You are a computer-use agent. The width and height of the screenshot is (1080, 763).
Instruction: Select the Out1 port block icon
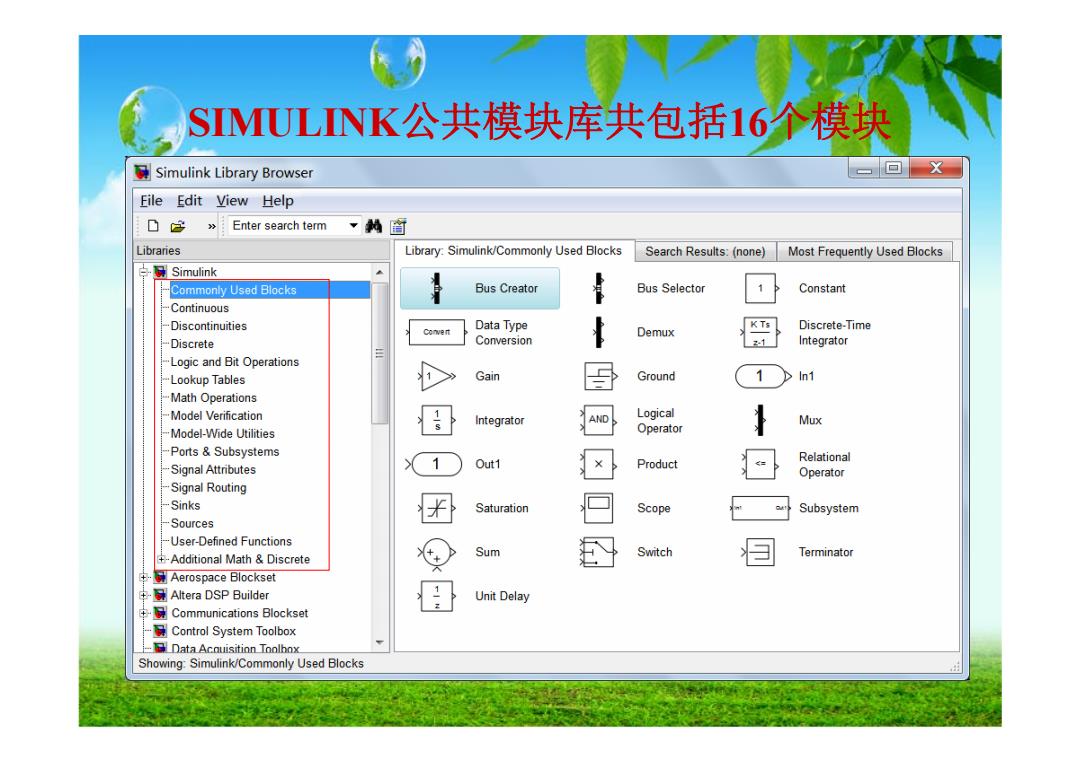coord(434,464)
